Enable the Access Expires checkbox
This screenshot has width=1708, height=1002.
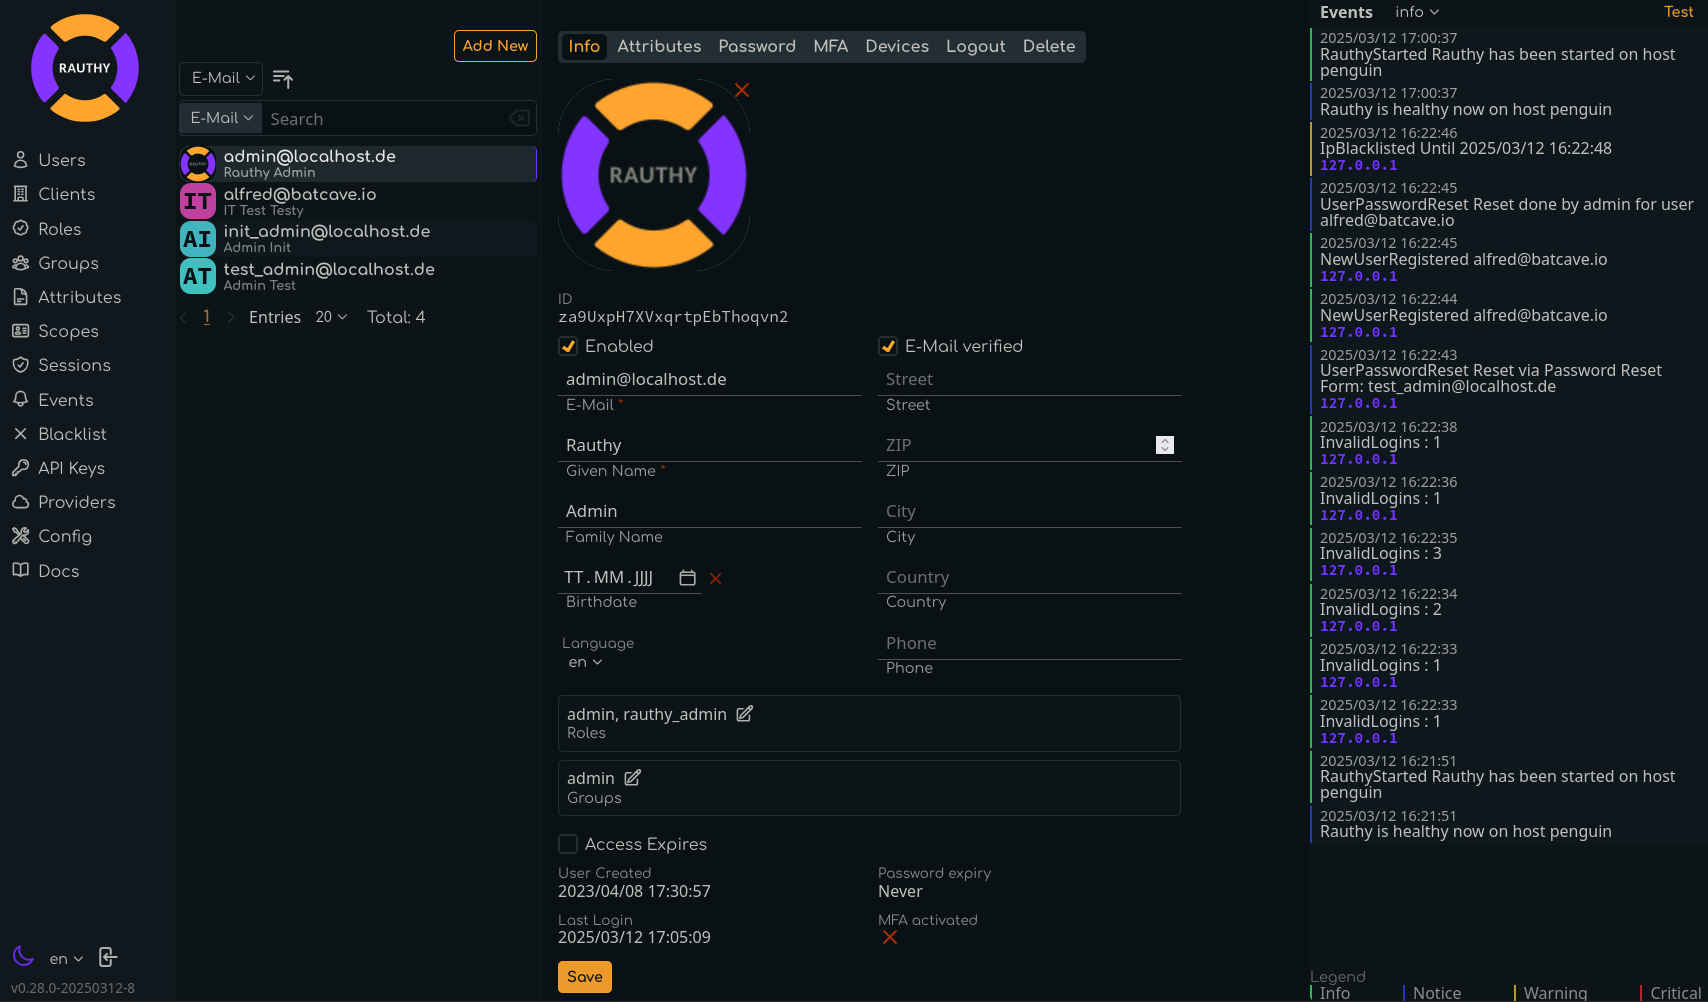point(568,844)
